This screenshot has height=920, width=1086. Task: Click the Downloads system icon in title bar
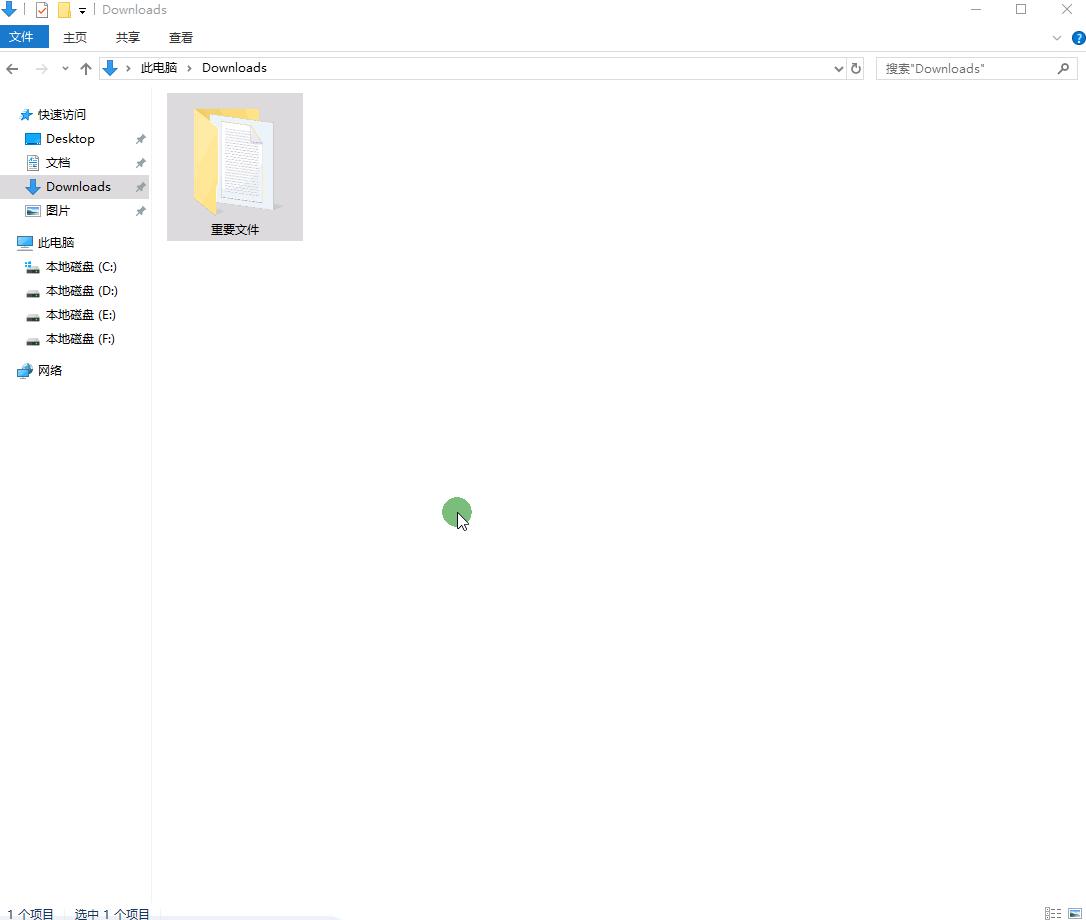(x=9, y=10)
